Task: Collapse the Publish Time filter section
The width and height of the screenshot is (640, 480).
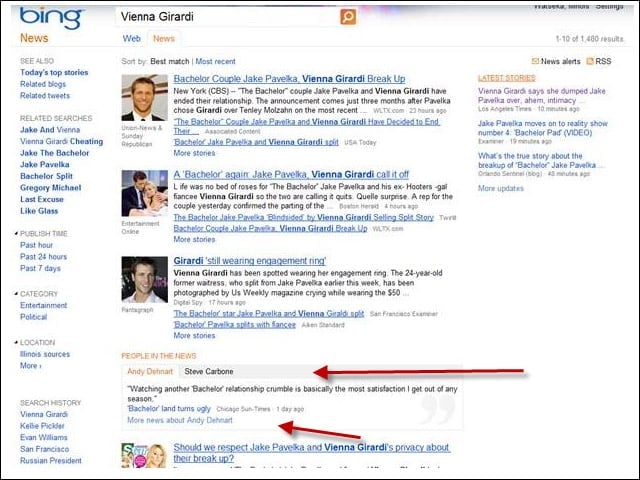Action: (x=16, y=233)
